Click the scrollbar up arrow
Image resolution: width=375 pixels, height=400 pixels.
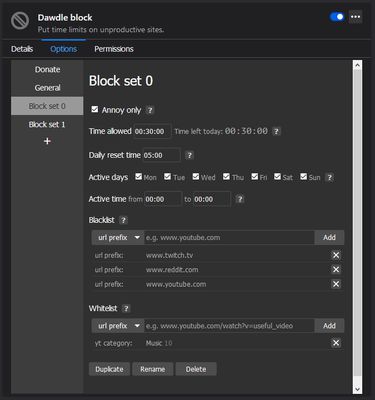tap(357, 65)
